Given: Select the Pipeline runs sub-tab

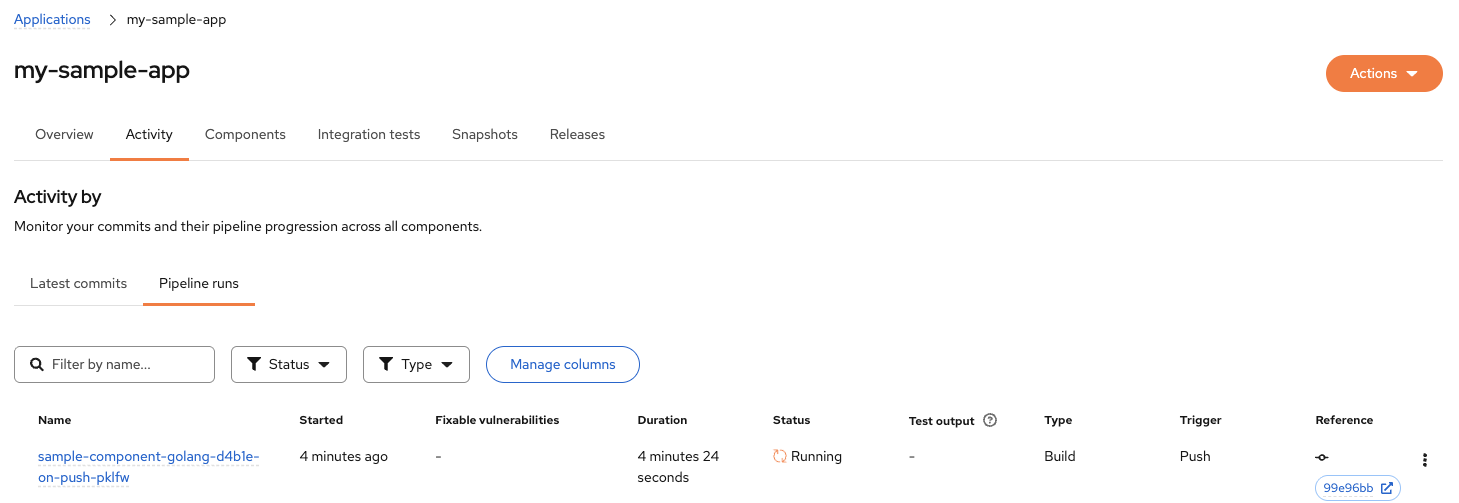Looking at the screenshot, I should tap(199, 283).
